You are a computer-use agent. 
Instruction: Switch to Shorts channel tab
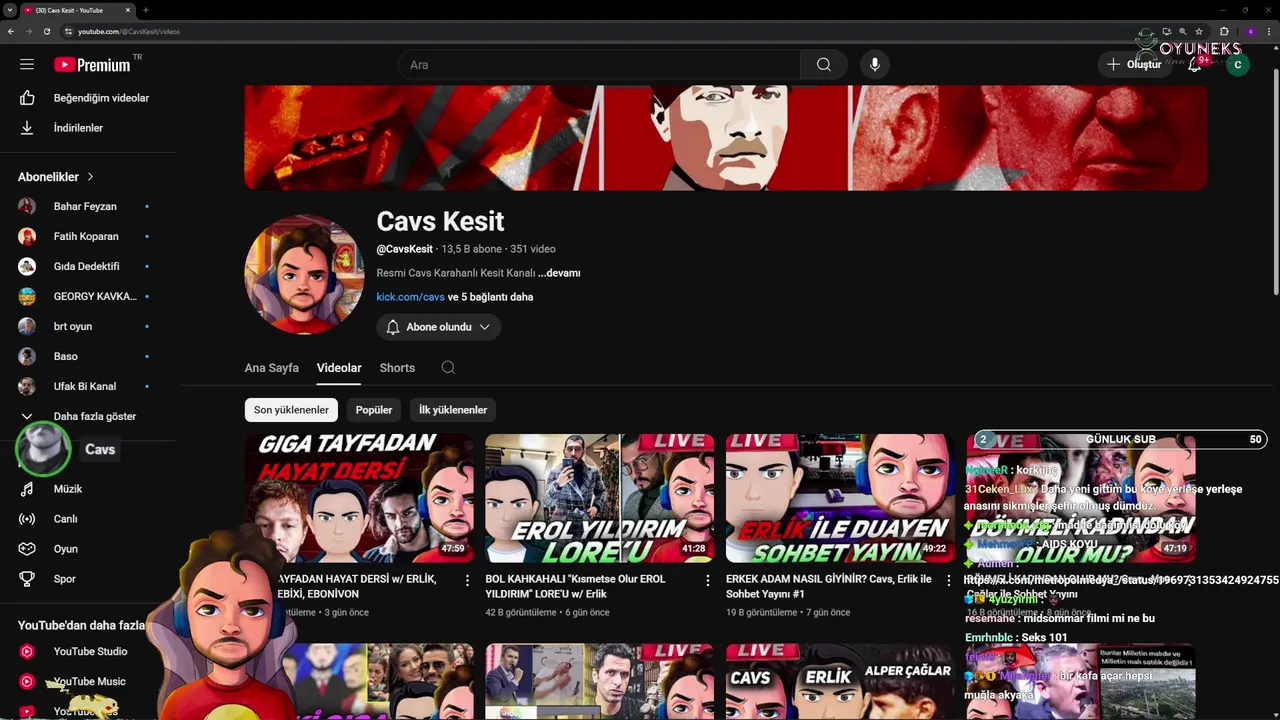[x=397, y=368]
